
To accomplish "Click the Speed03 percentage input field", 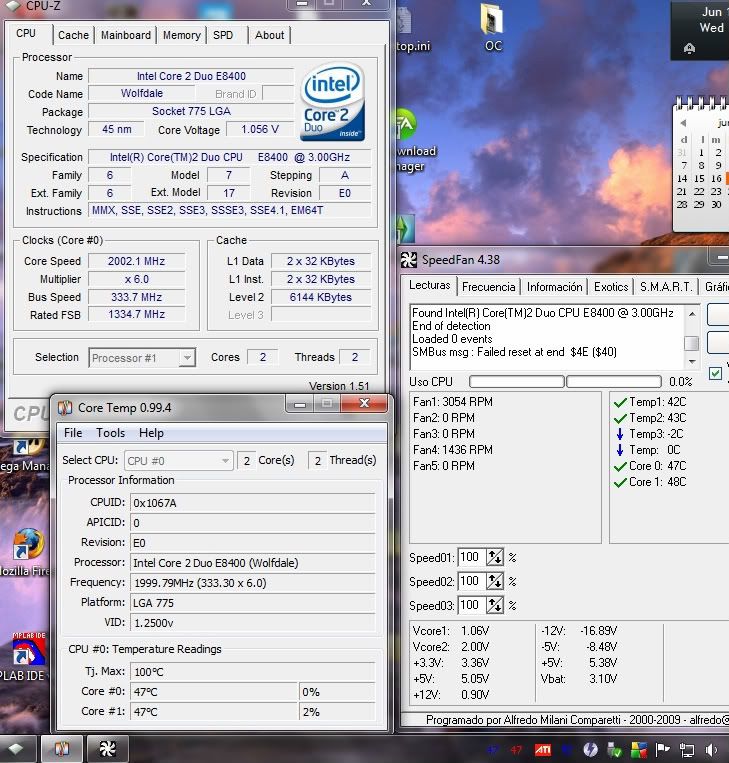I will pyautogui.click(x=472, y=605).
